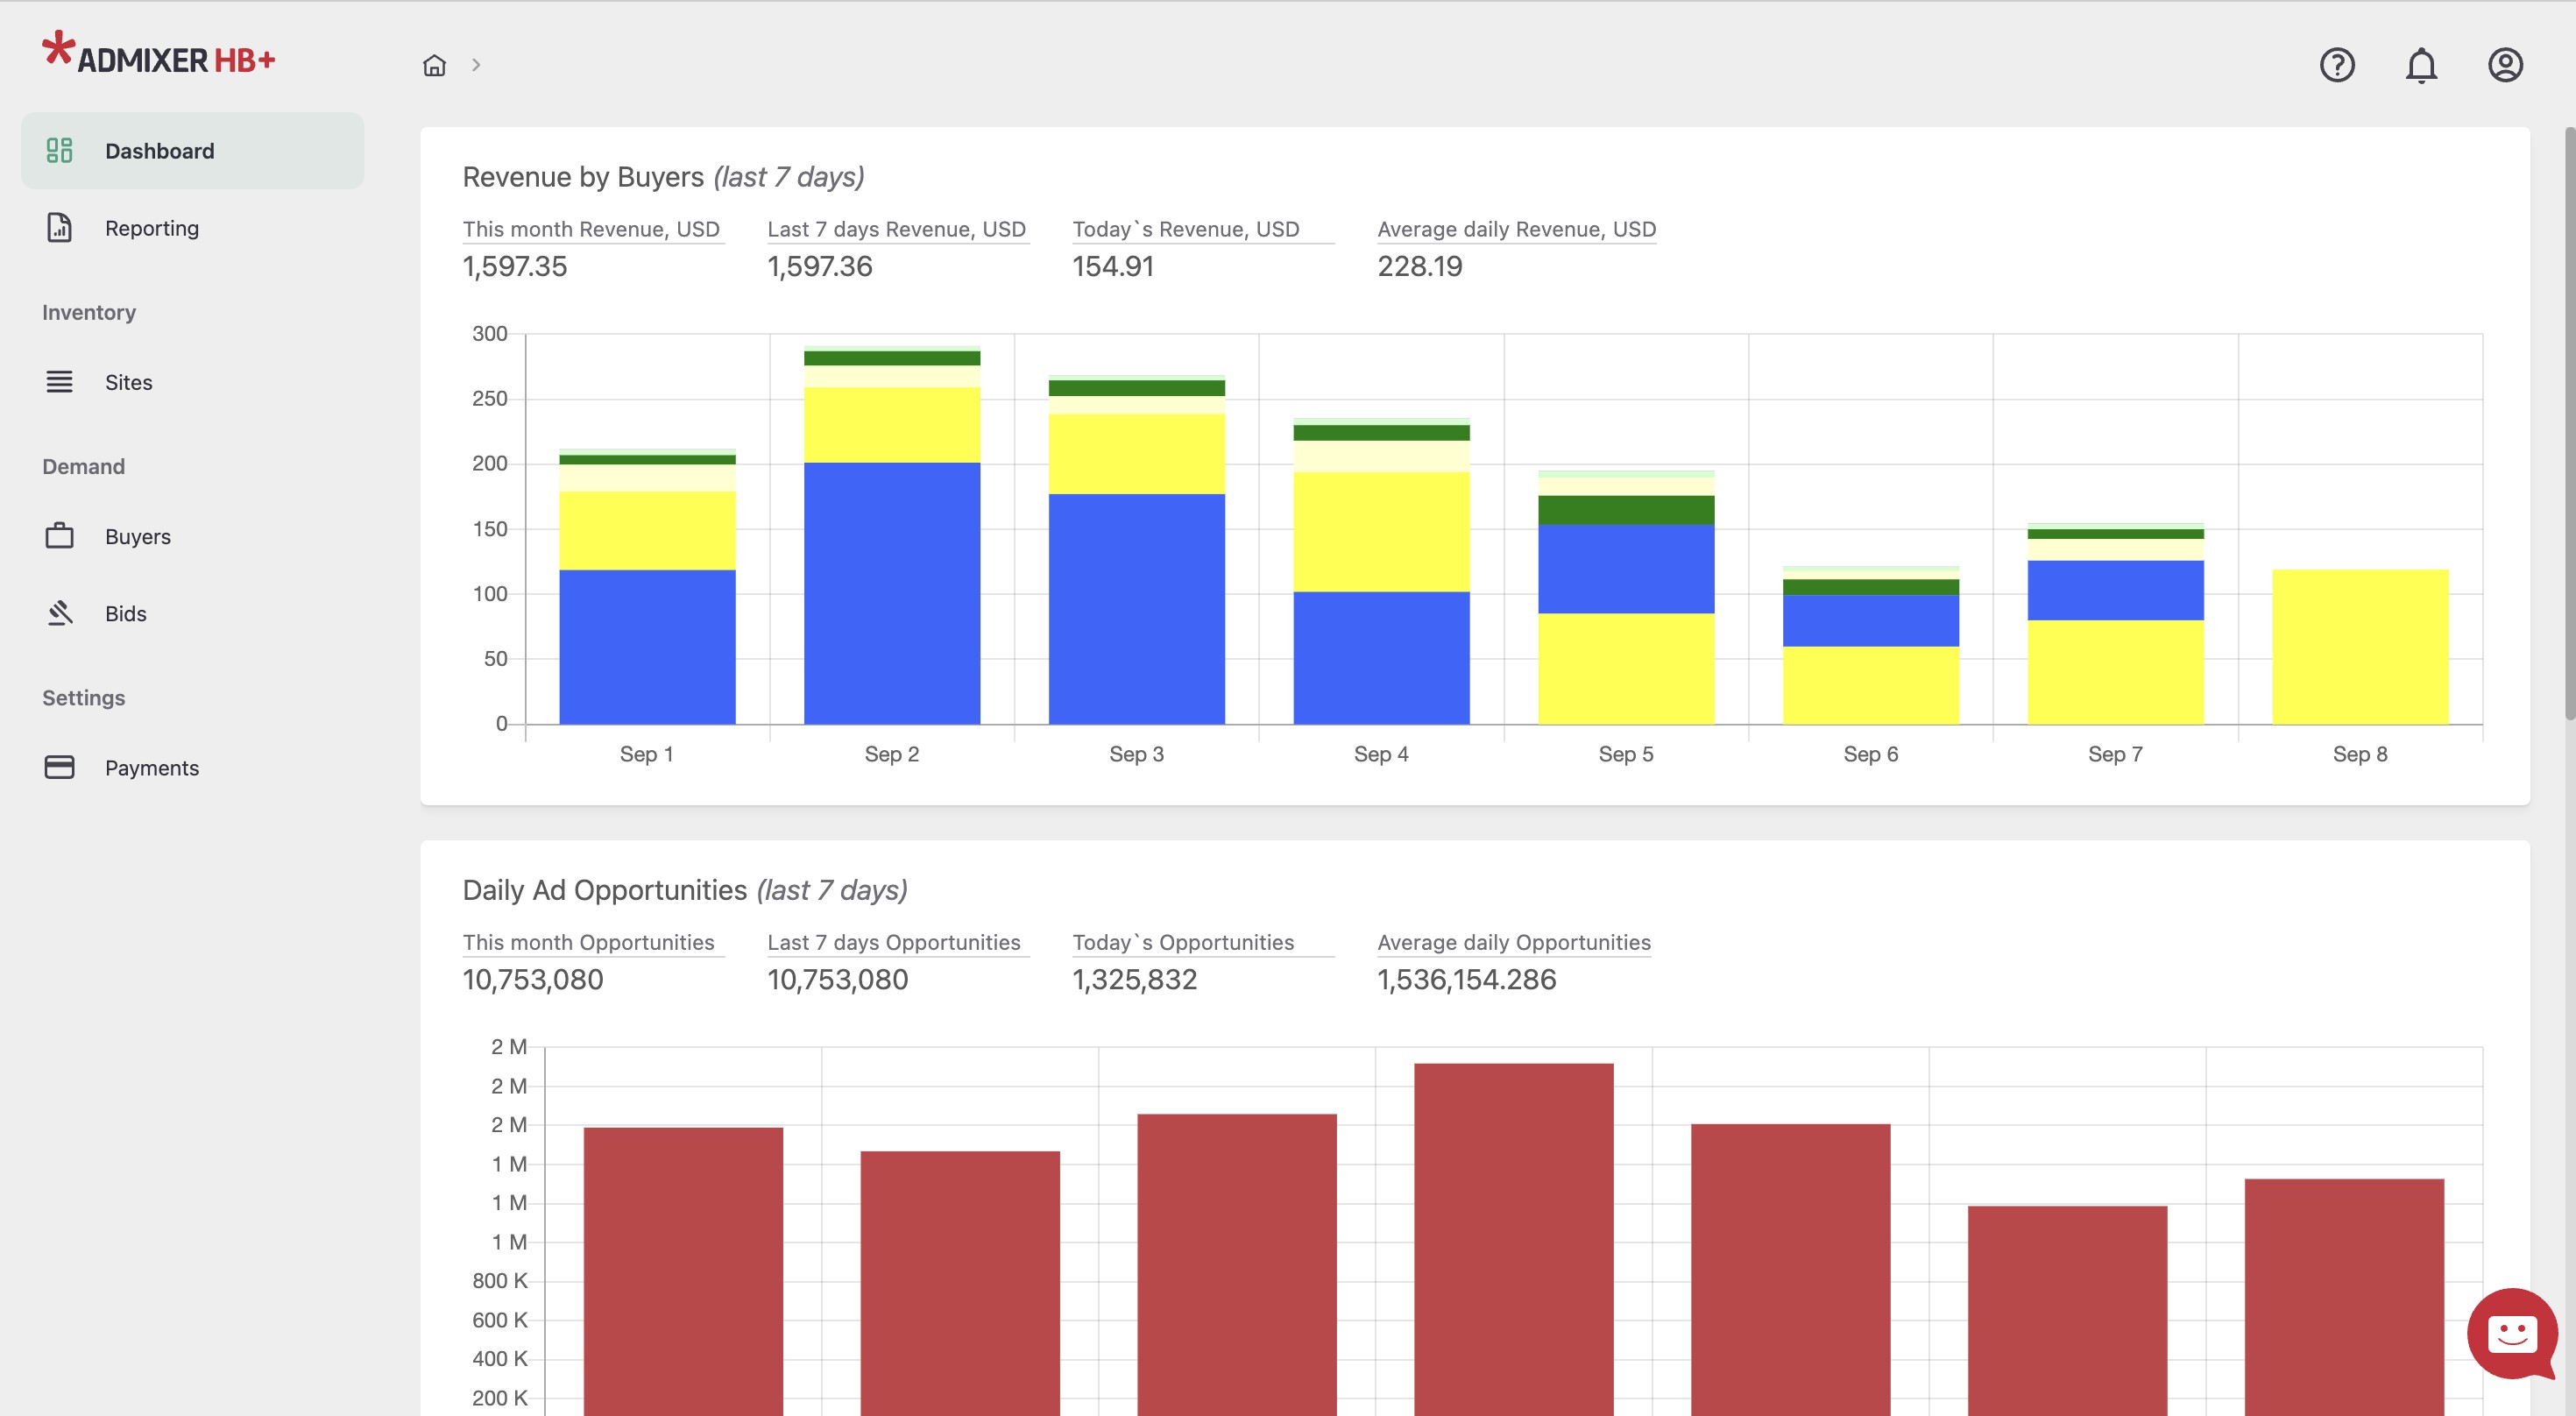
Task: Click yellow segment of Sep 2 bar
Action: click(892, 425)
